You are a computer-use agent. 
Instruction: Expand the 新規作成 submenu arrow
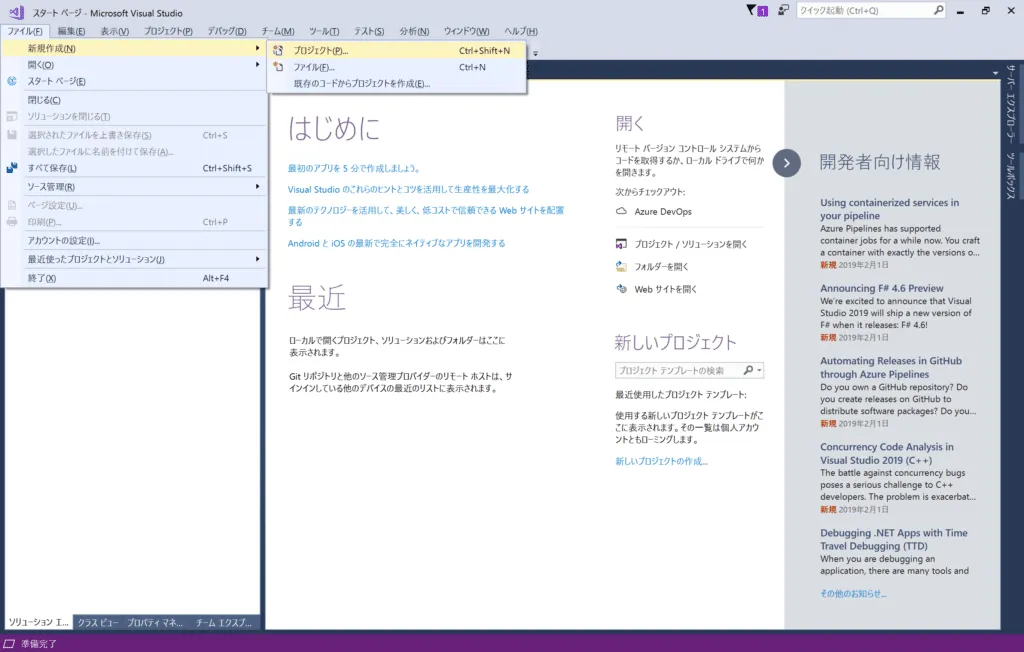tap(257, 48)
